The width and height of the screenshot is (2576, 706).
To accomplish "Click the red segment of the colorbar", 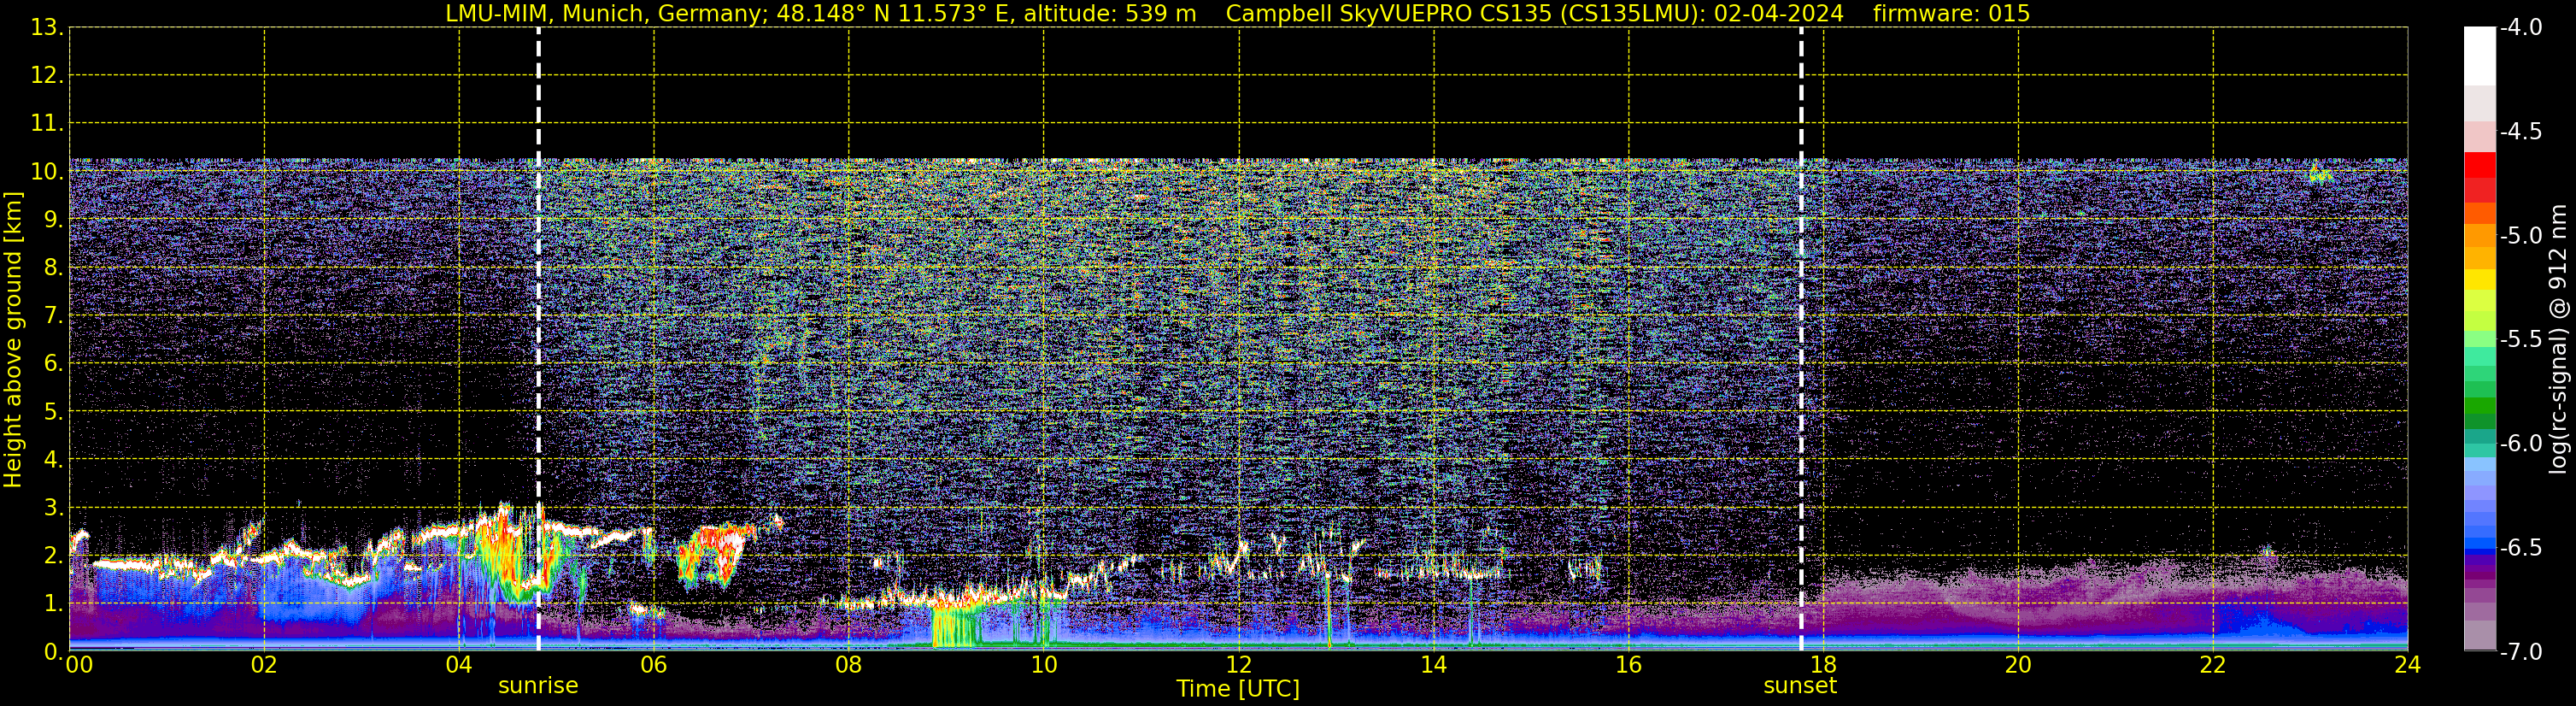I will [x=2479, y=165].
